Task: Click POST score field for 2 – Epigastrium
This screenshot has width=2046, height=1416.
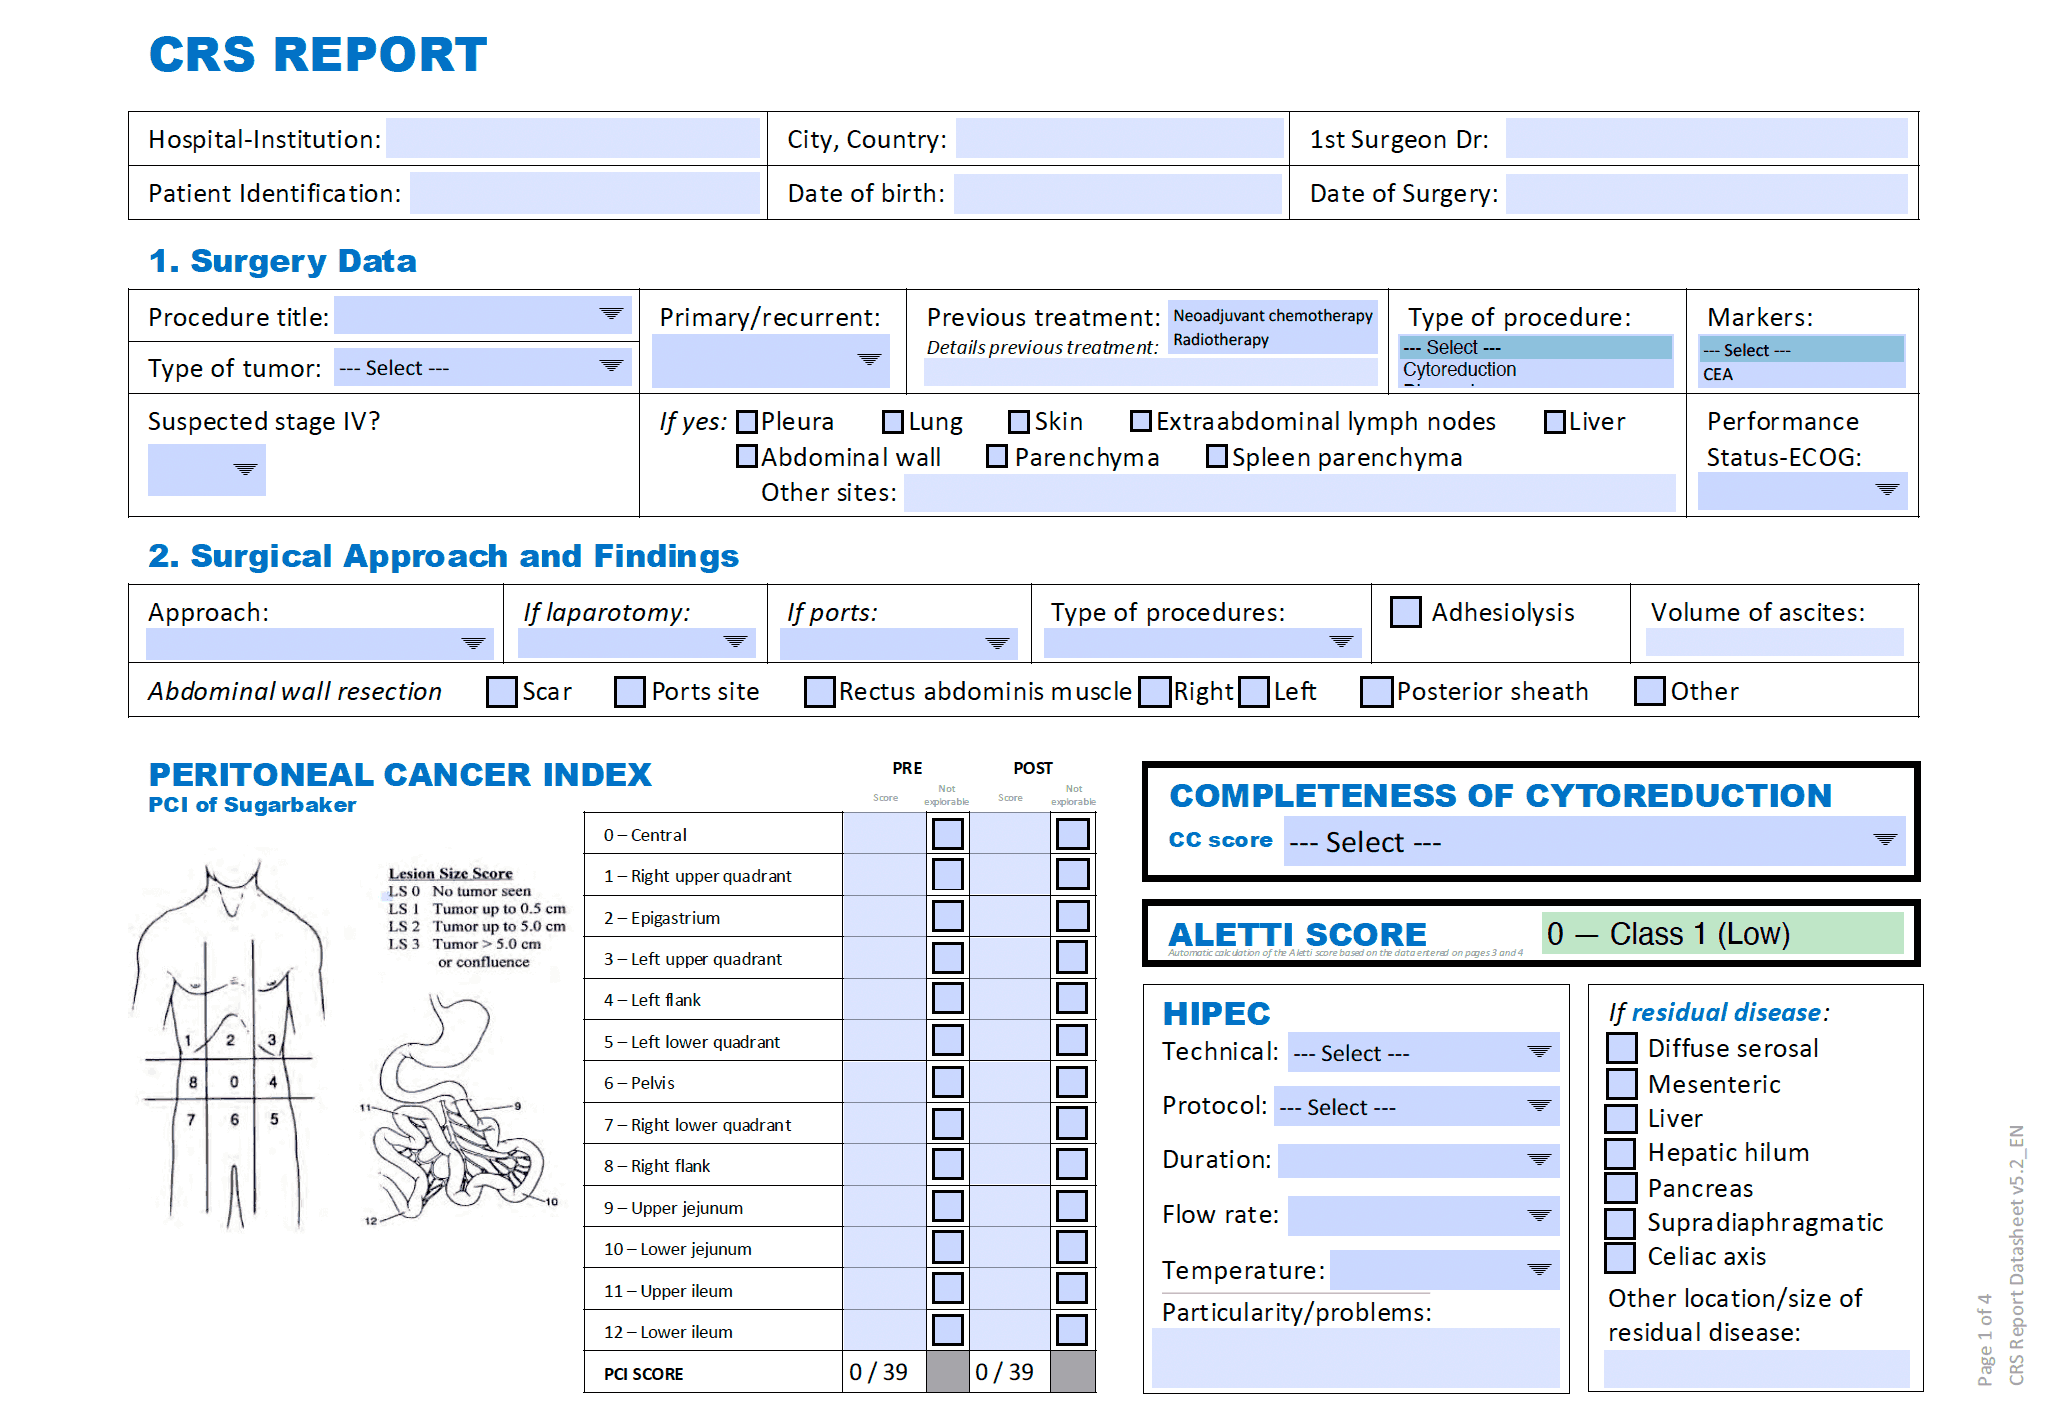Action: click(x=1010, y=916)
